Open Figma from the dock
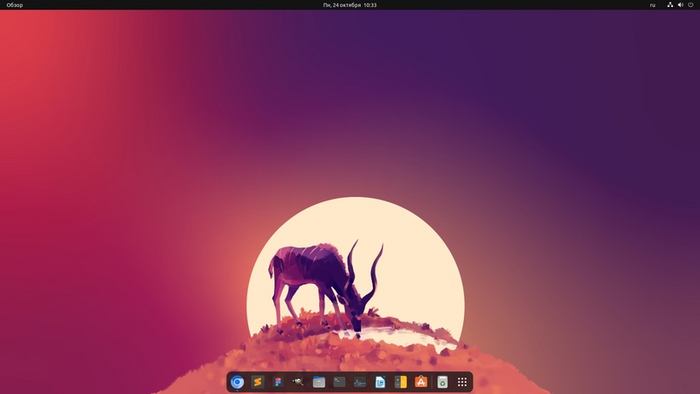Image resolution: width=700 pixels, height=394 pixels. tap(278, 382)
